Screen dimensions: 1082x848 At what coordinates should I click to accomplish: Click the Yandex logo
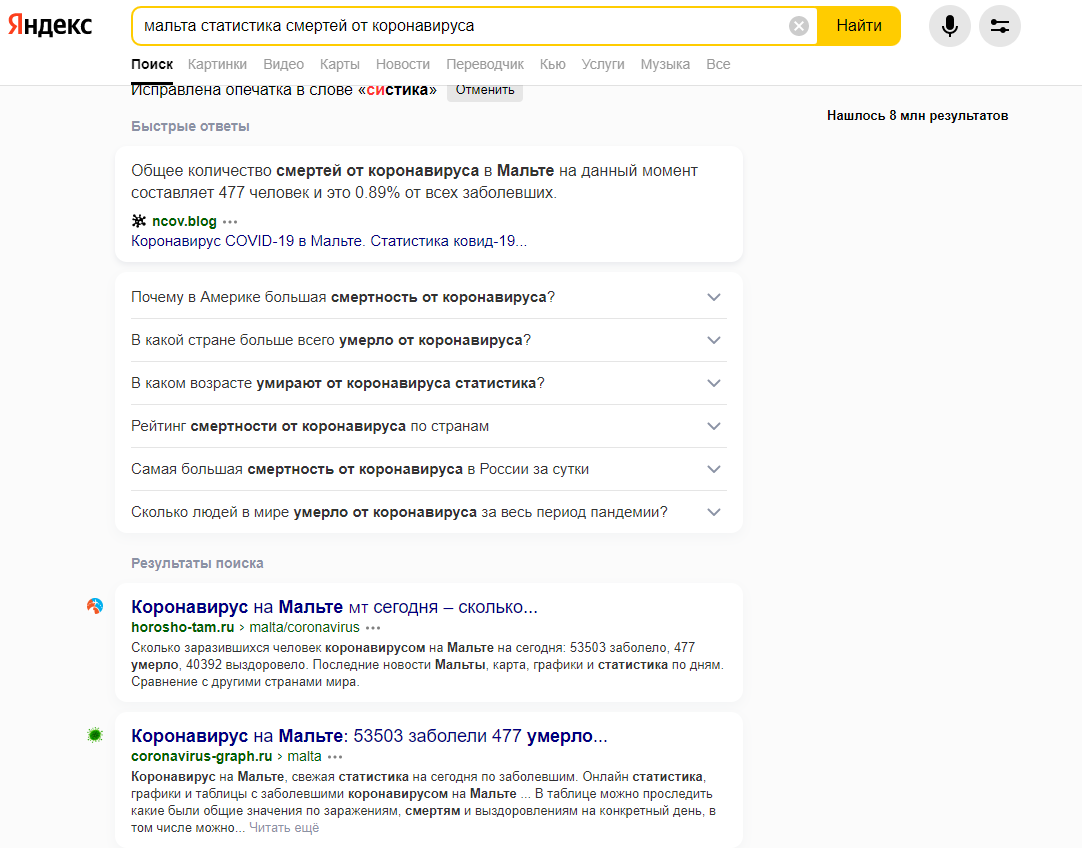tap(50, 26)
